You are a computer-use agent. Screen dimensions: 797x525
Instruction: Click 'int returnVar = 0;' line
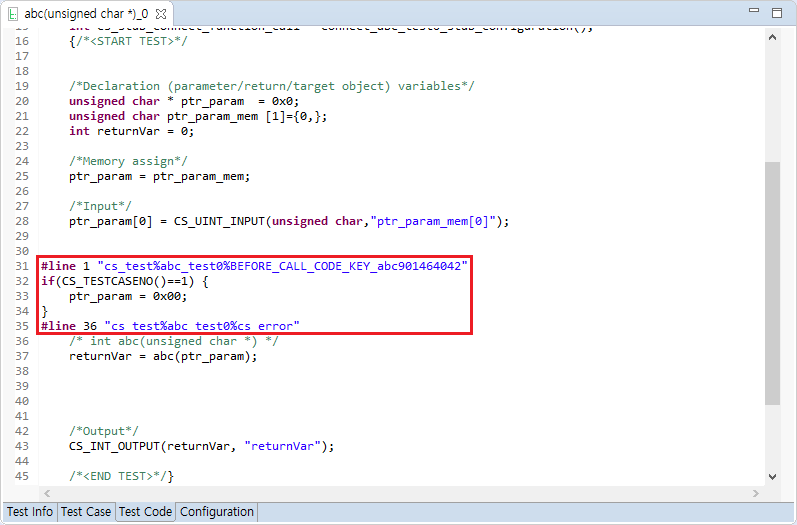point(132,131)
